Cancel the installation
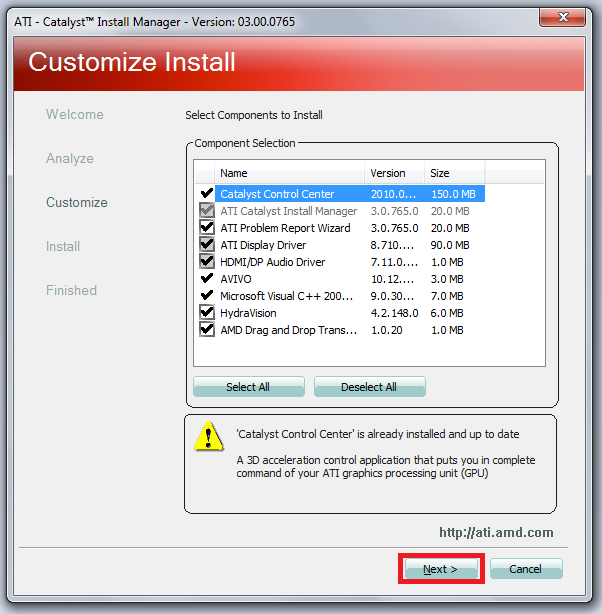Screen dimensions: 602x614 pos(526,569)
